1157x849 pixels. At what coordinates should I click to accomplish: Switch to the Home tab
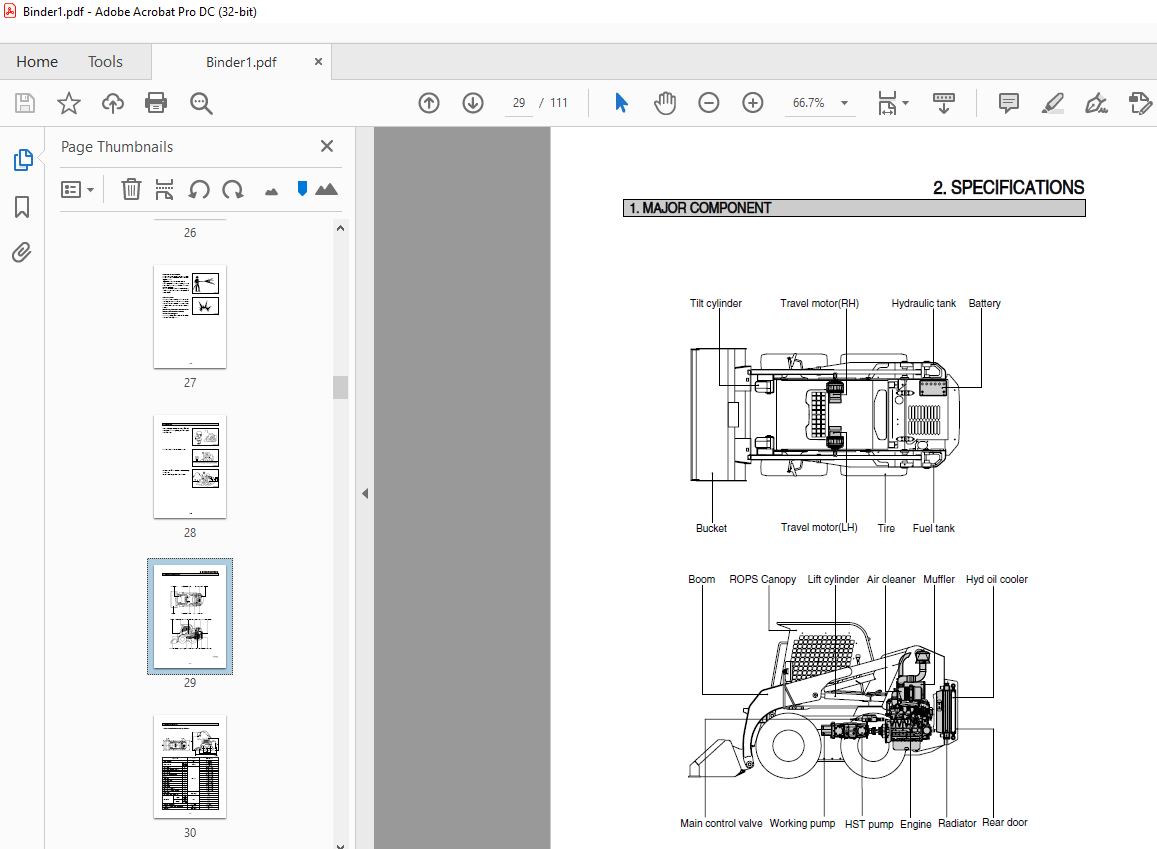tap(37, 62)
